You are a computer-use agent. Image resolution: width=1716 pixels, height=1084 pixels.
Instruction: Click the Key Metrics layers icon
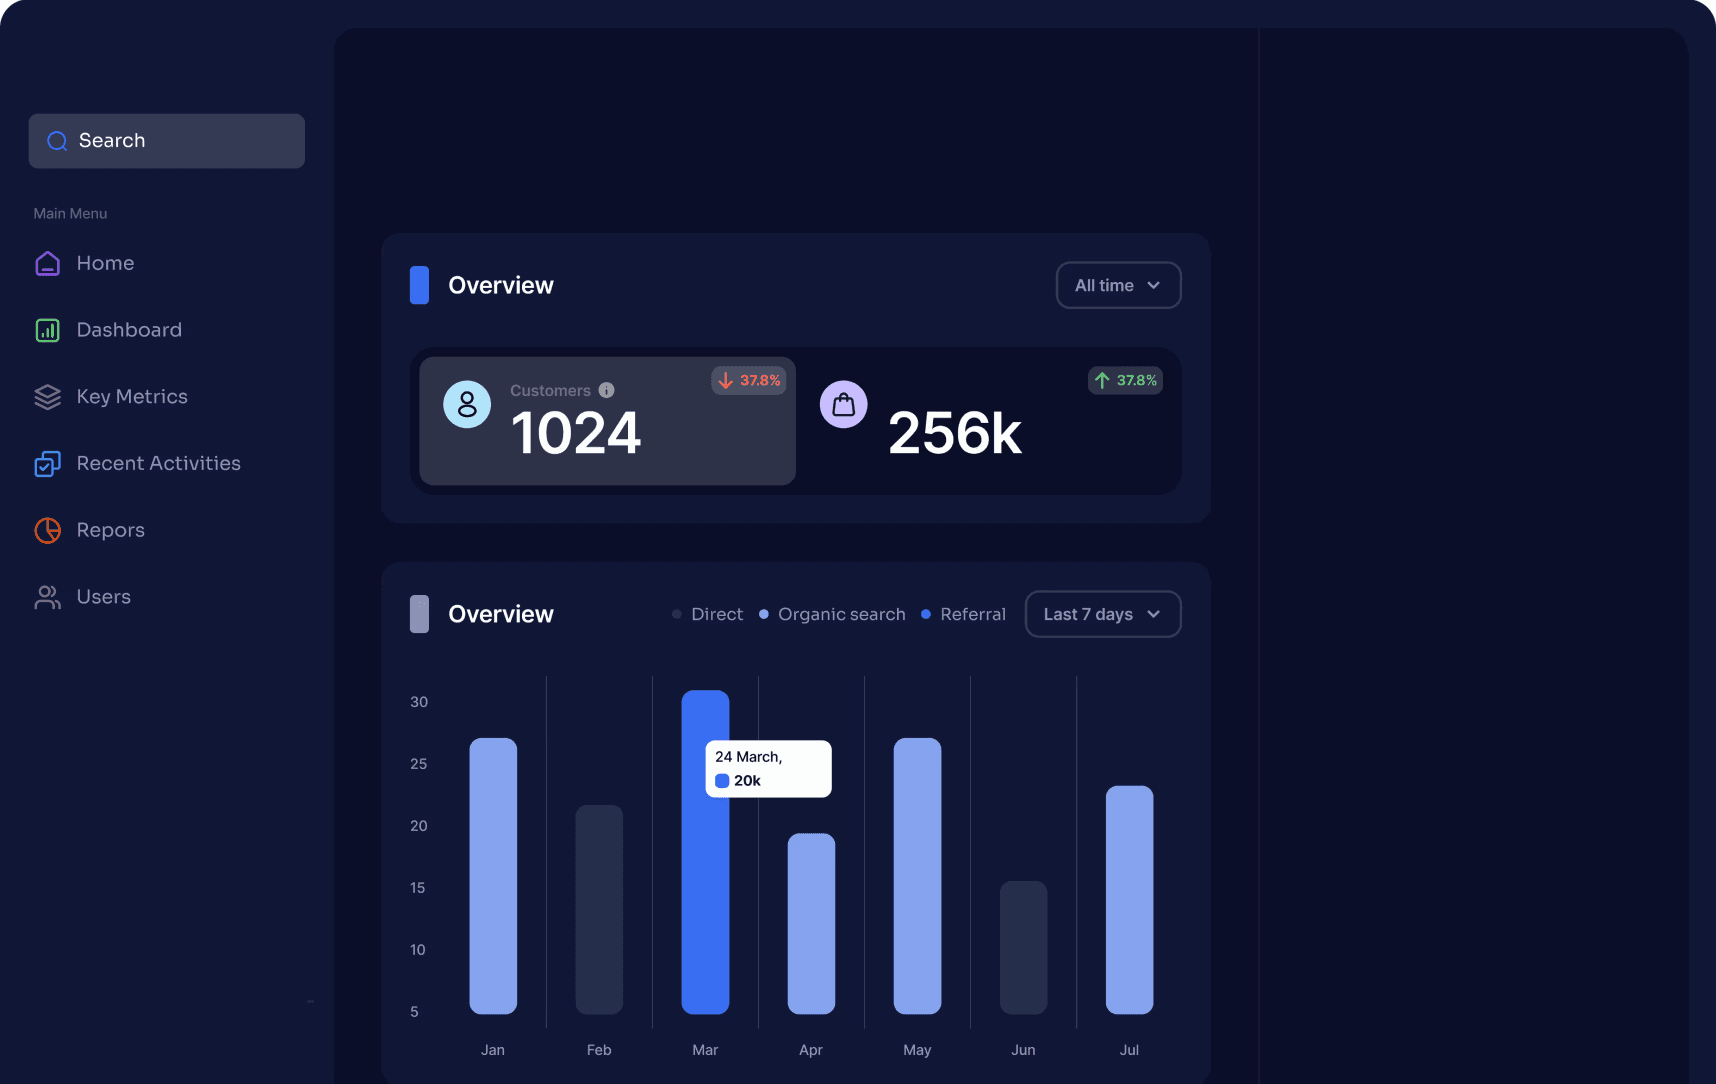(48, 397)
